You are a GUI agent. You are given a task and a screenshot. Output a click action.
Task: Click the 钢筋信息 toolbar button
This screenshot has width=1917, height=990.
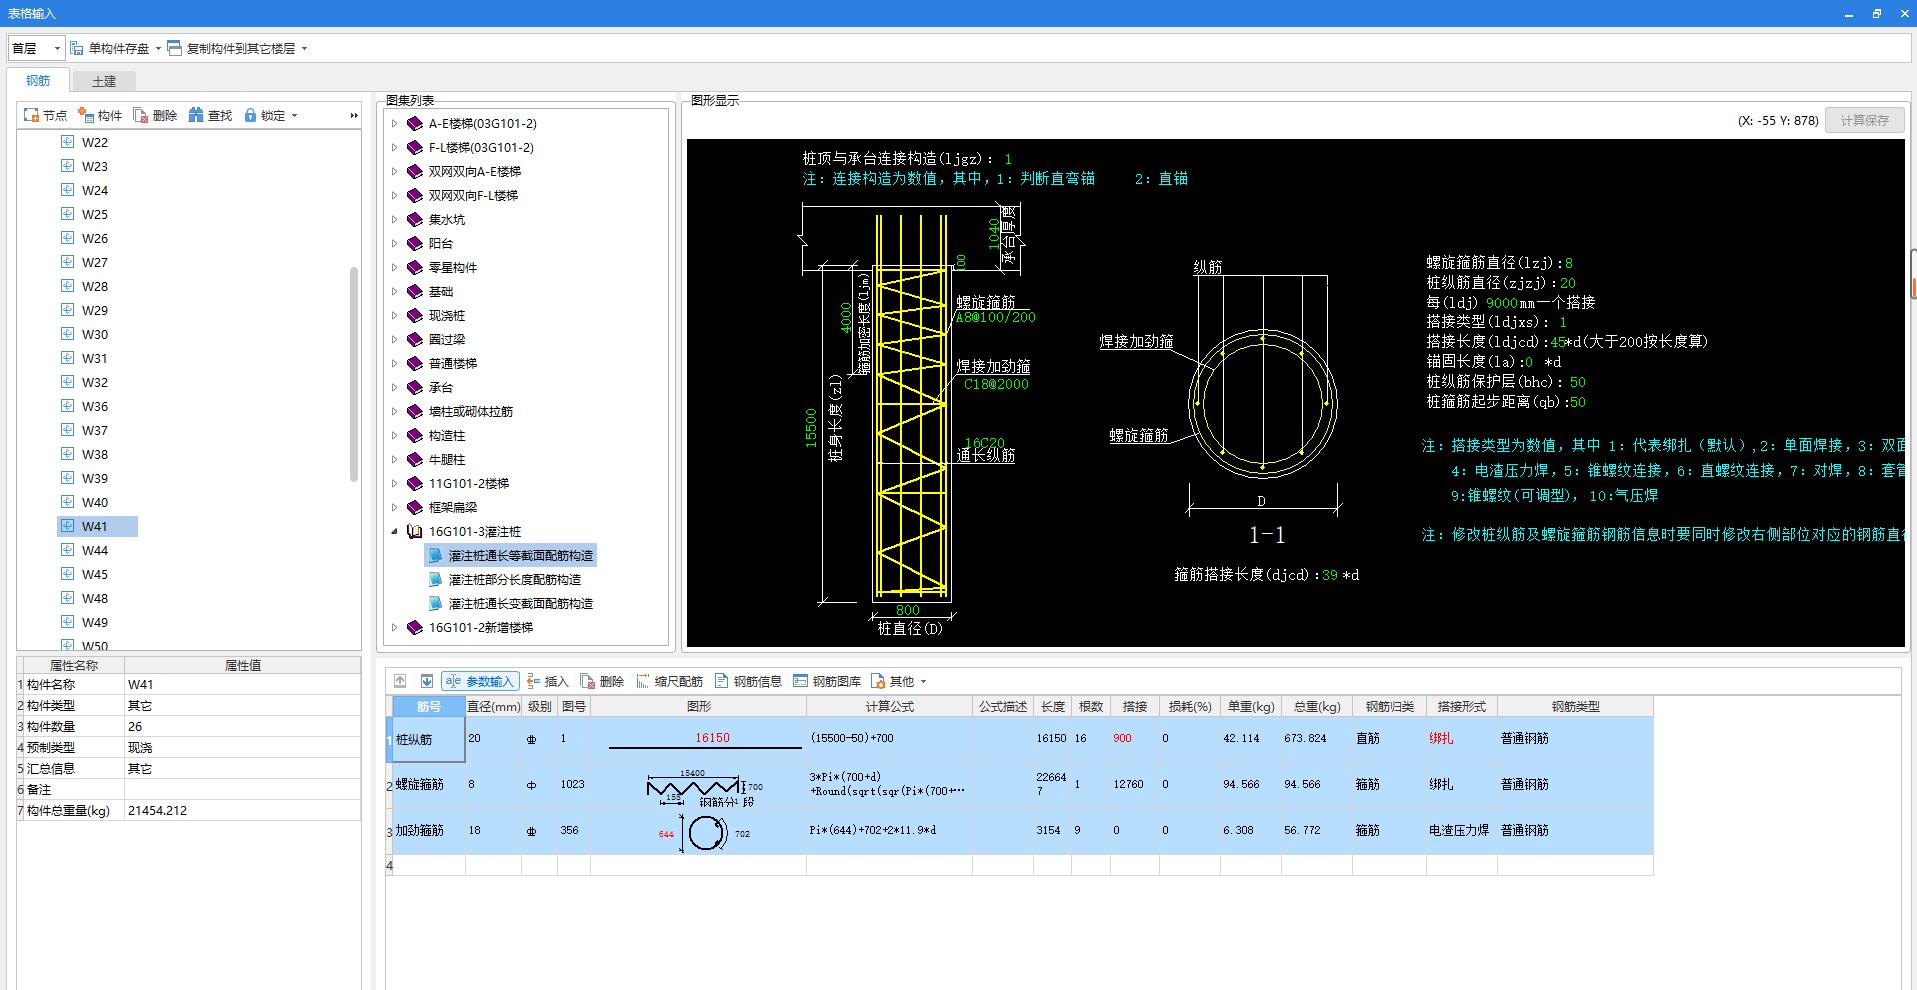pos(748,681)
